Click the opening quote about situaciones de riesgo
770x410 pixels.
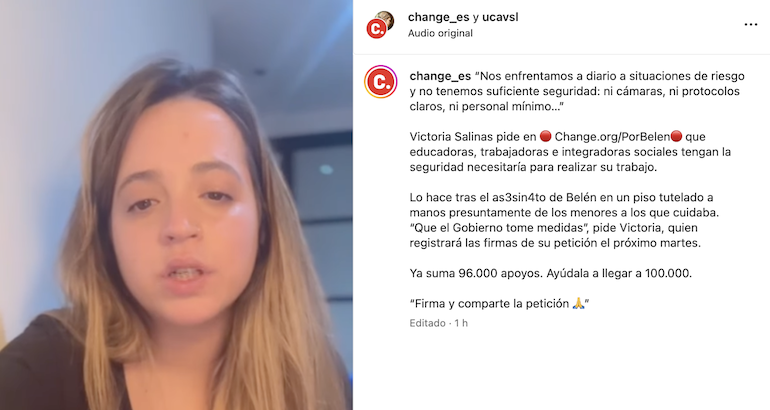577,91
